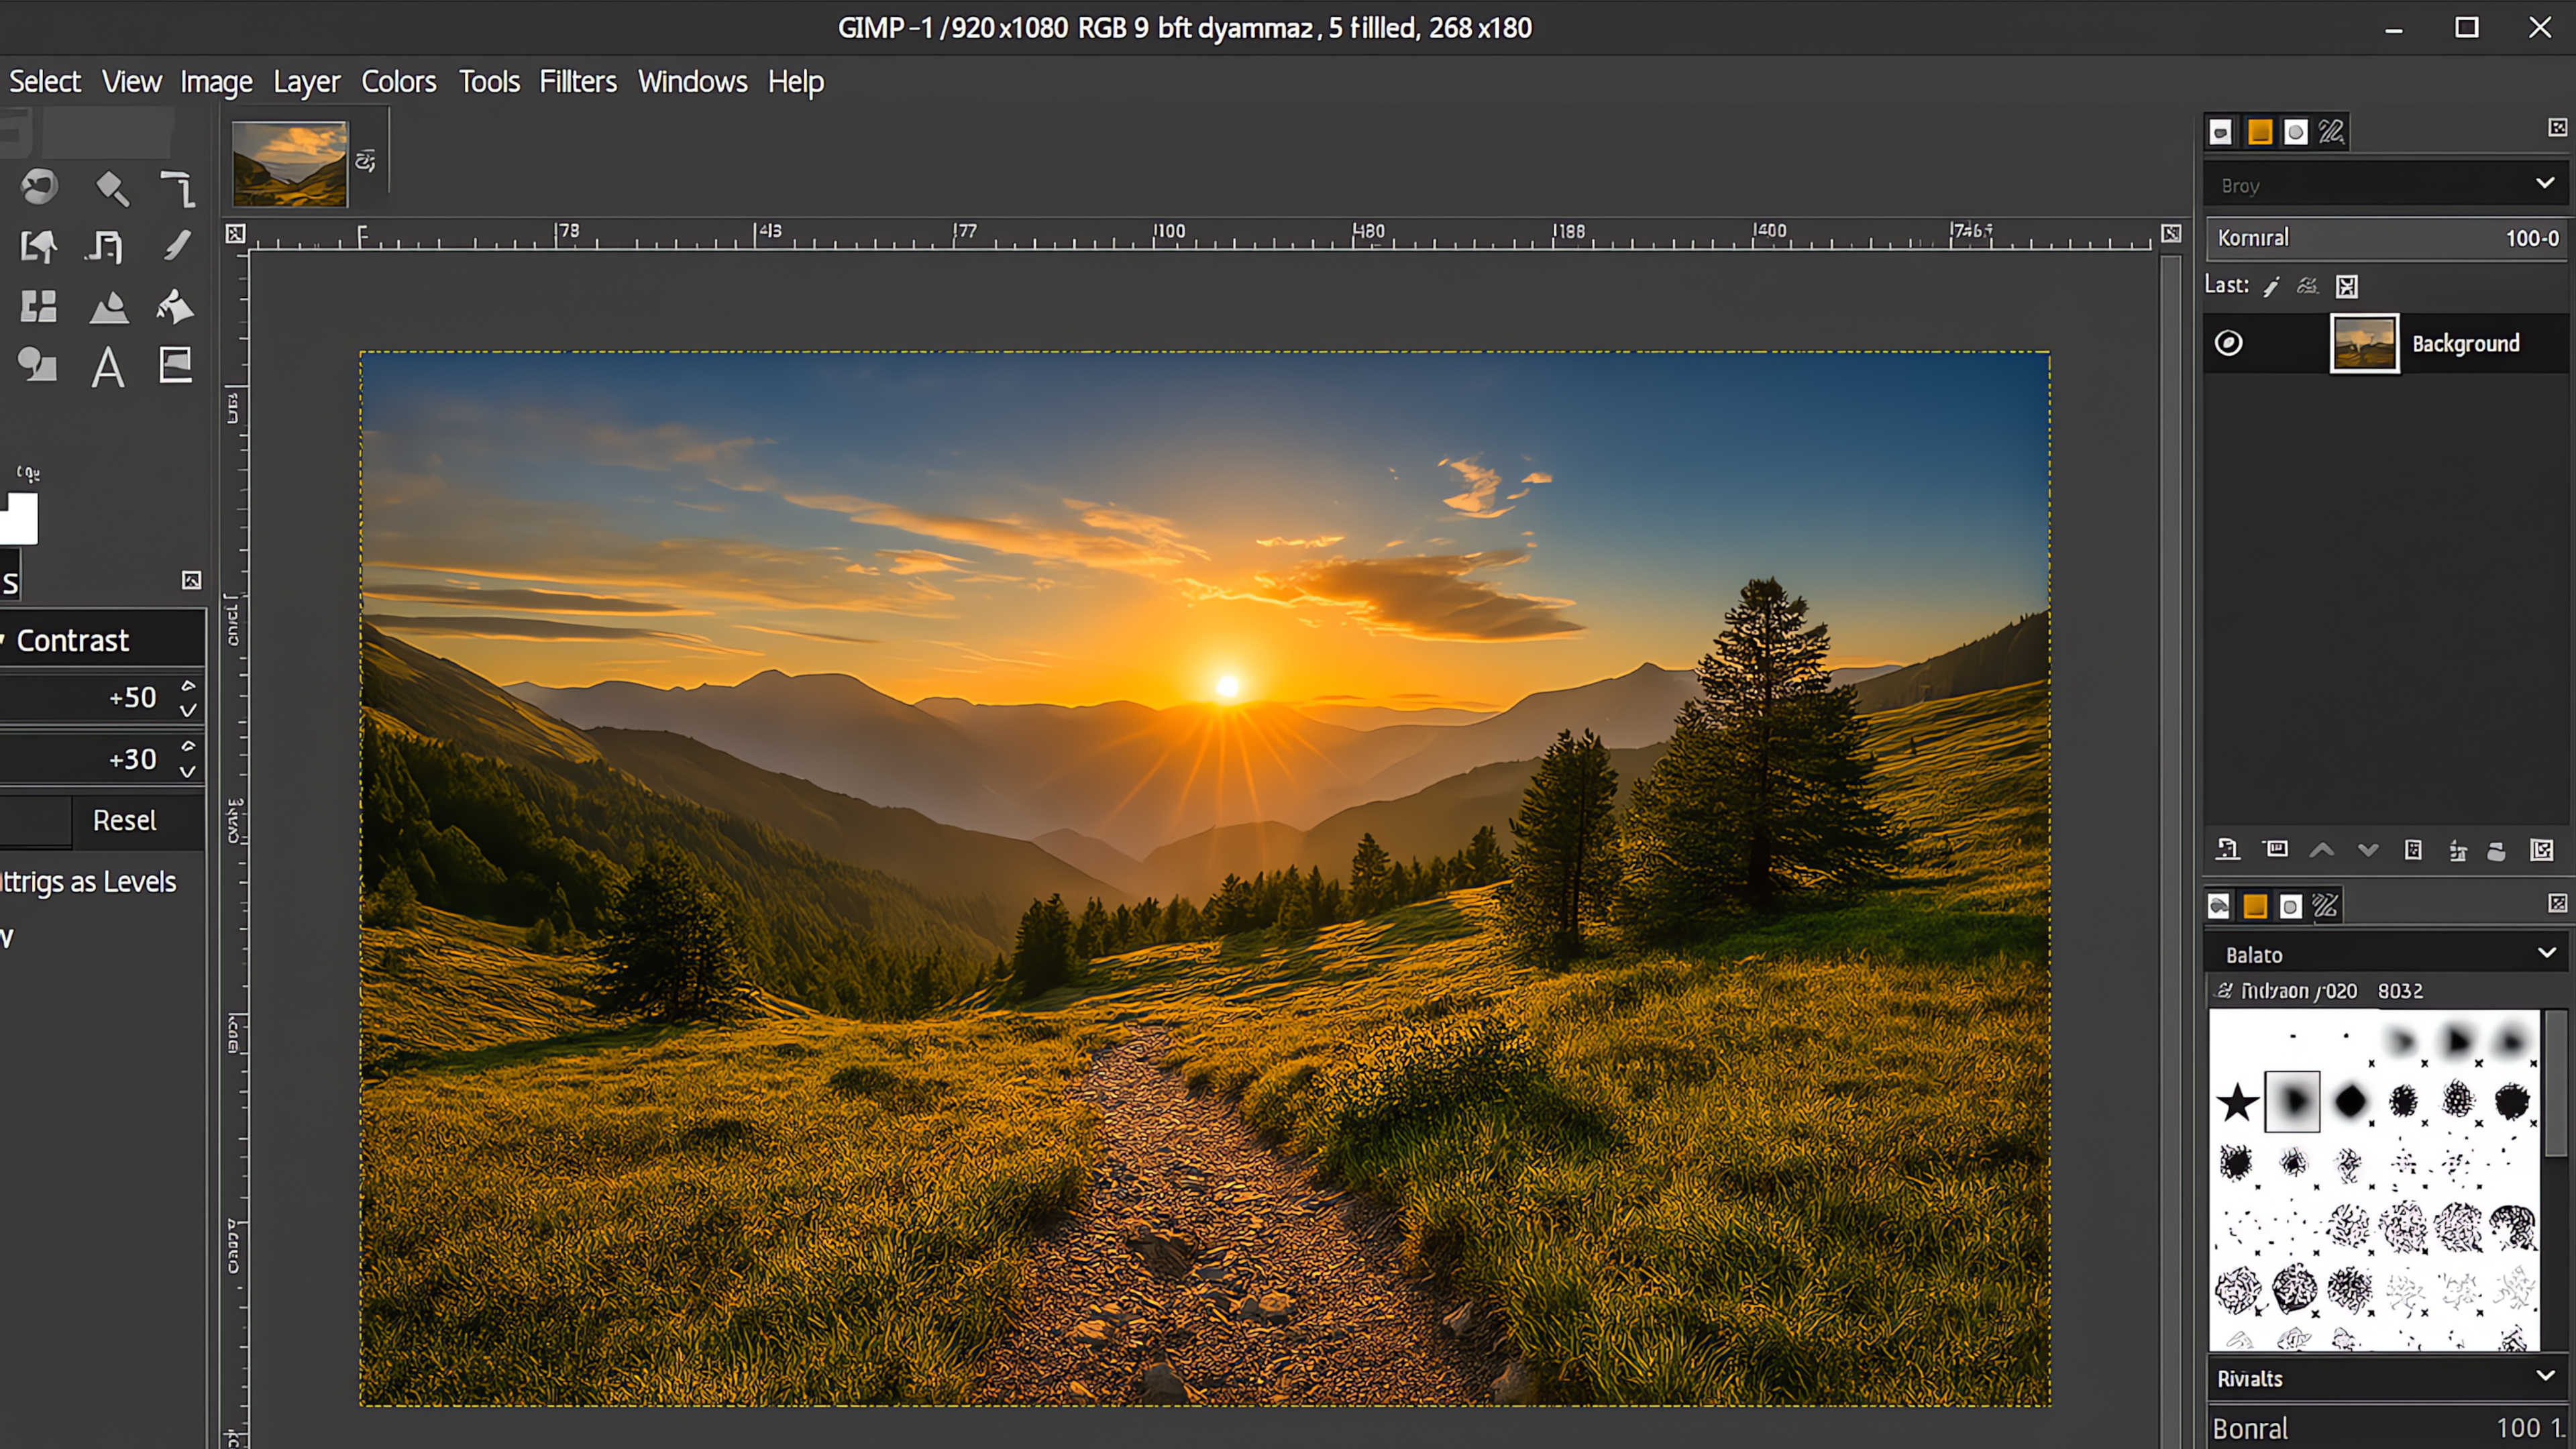This screenshot has width=2576, height=1449.
Task: Open the brushes dock configuration menu icon
Action: (x=2557, y=903)
